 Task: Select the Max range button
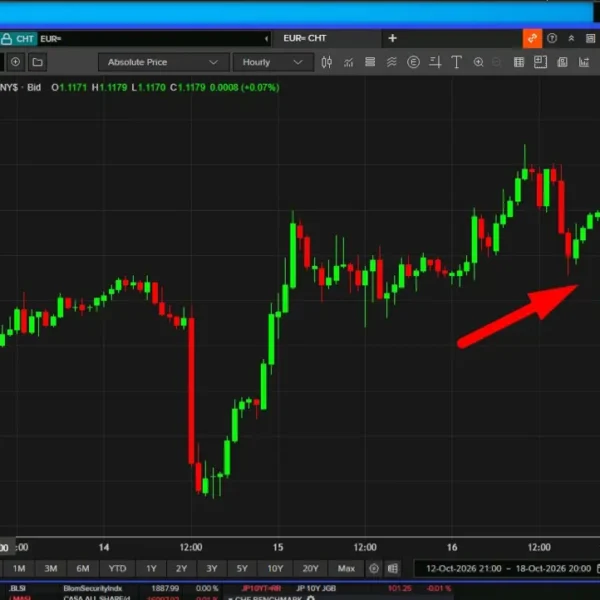346,568
